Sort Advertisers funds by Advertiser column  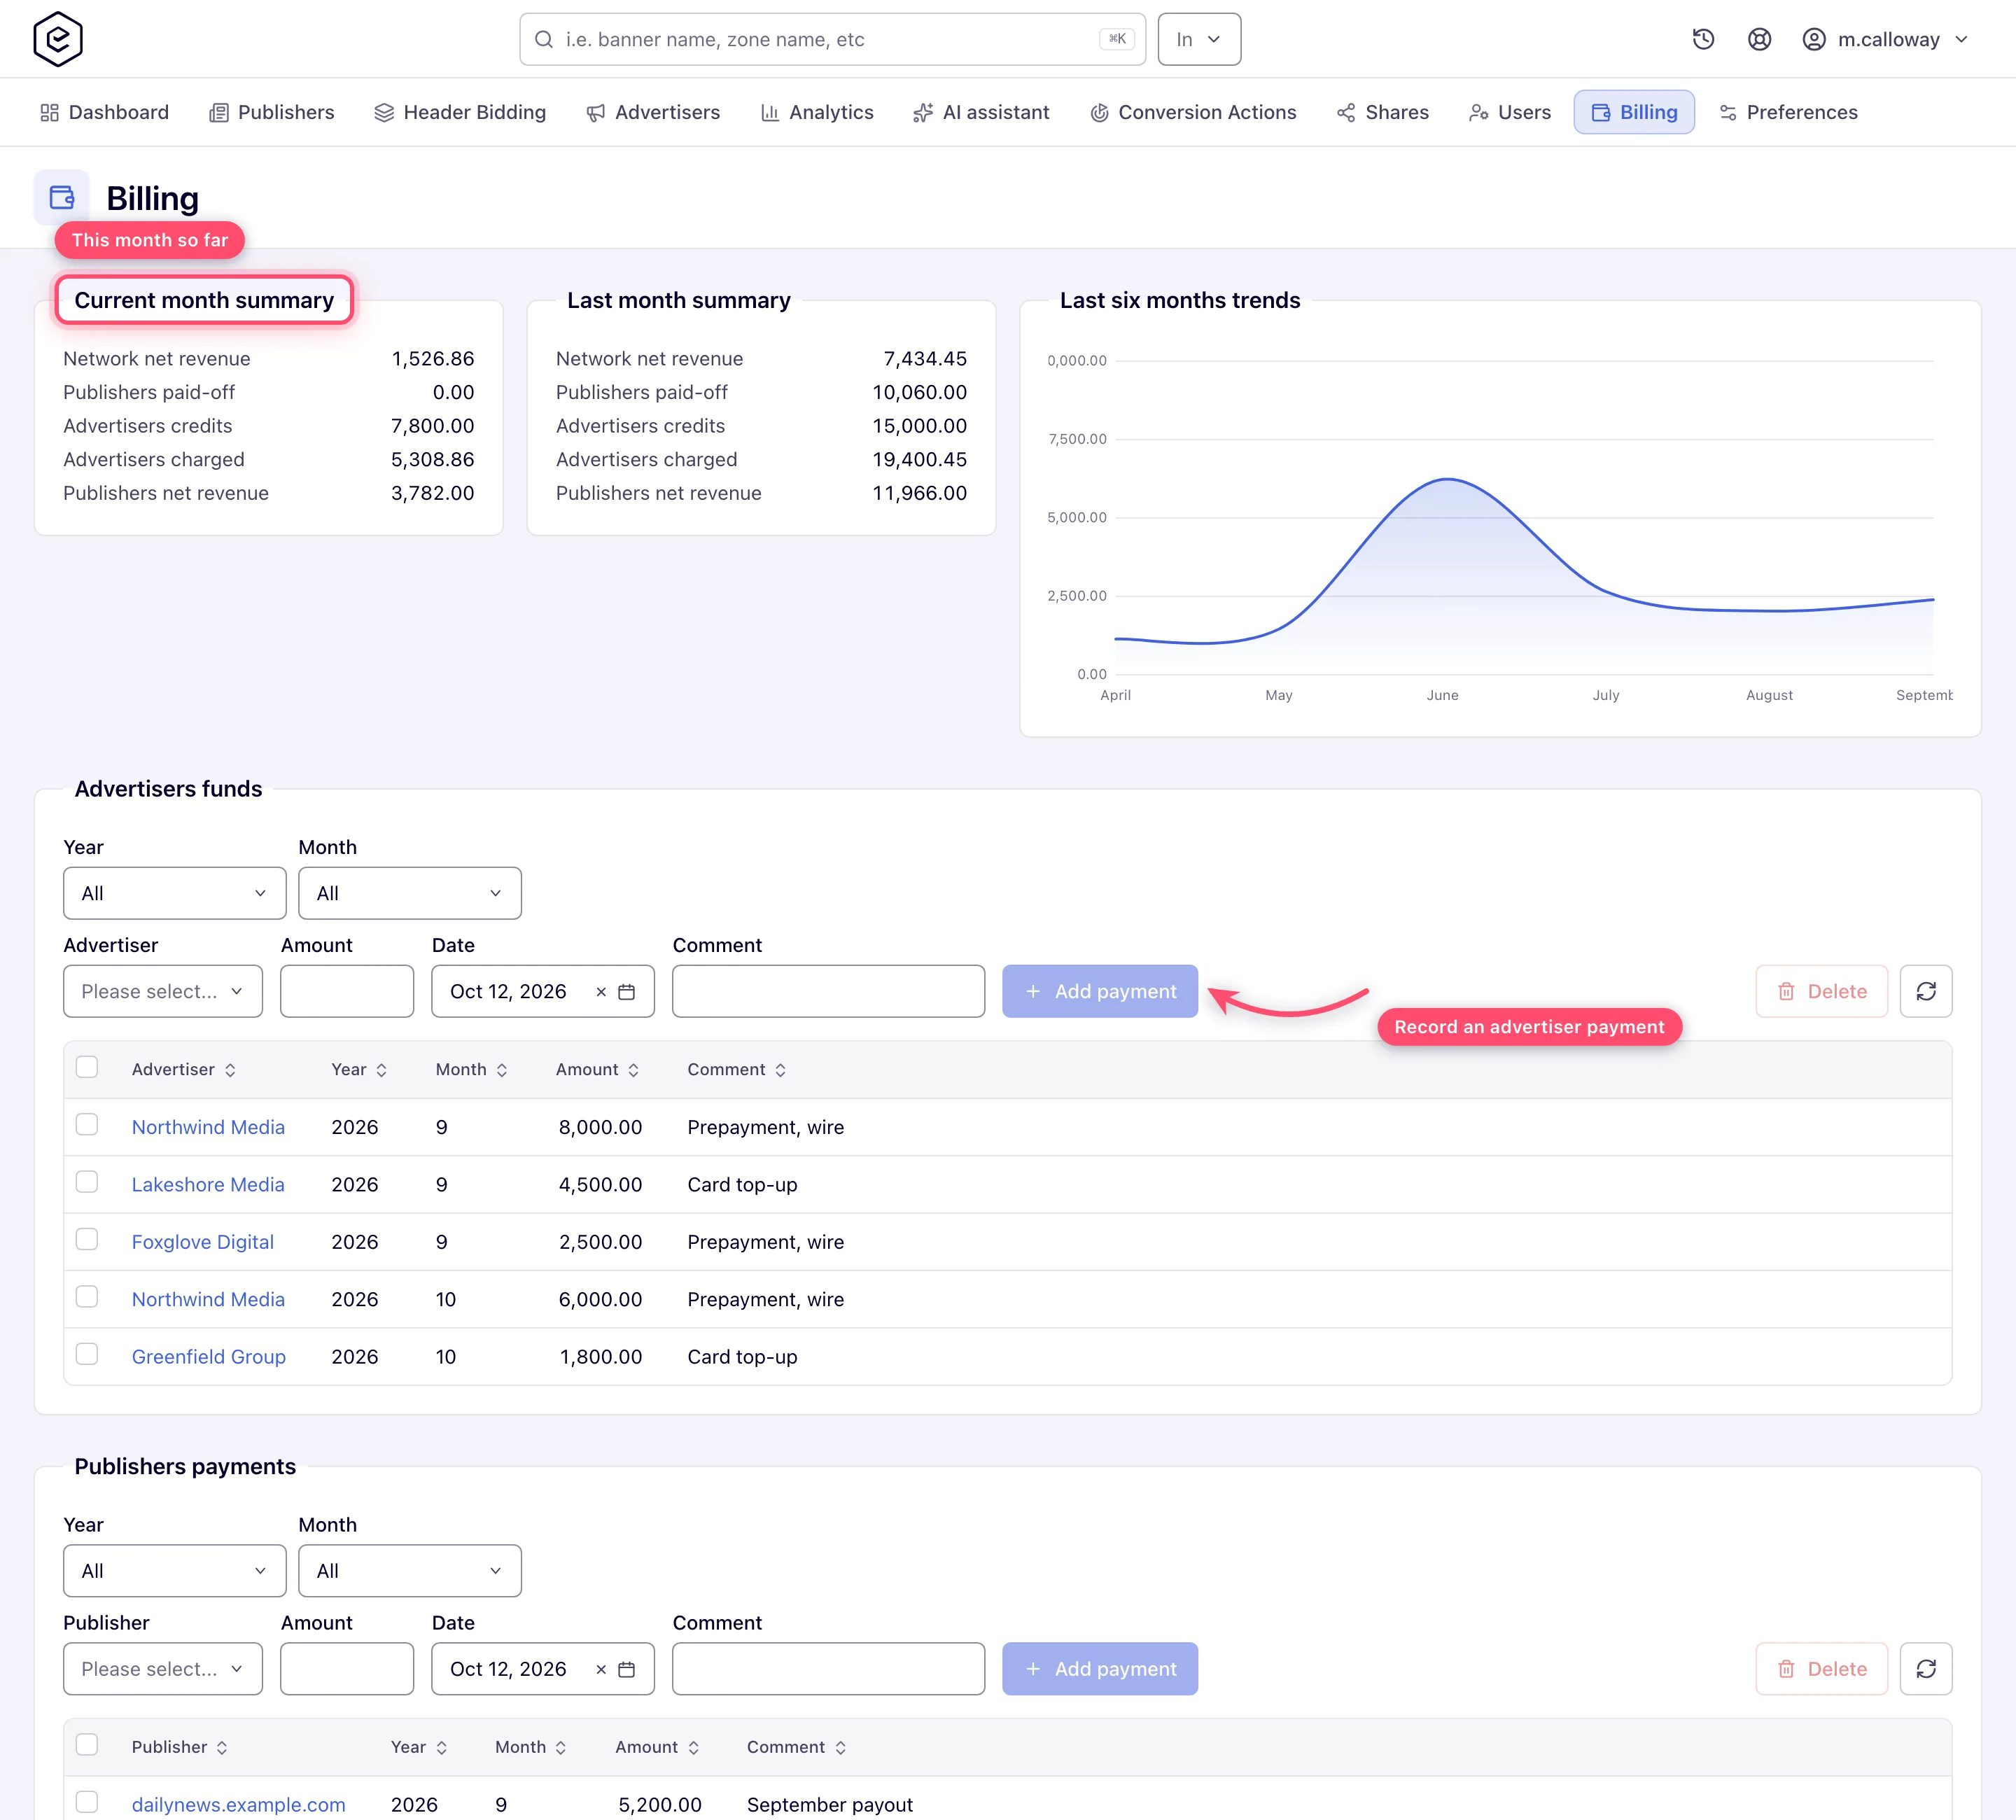pos(184,1069)
